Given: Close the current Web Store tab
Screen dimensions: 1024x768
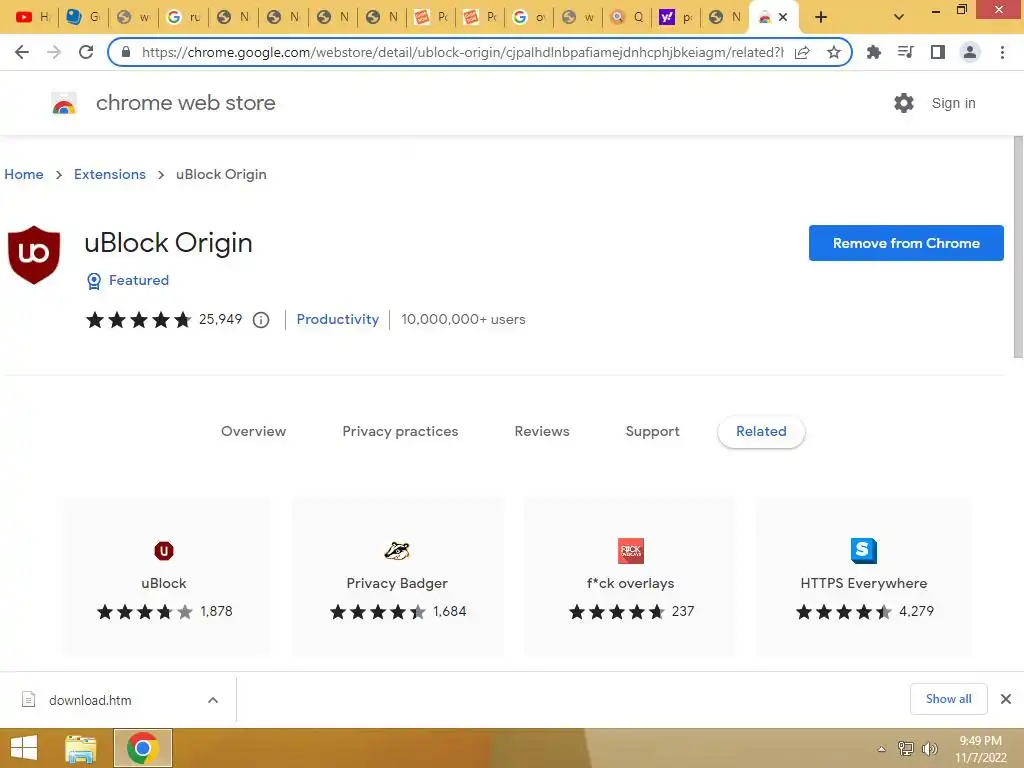Looking at the screenshot, I should point(783,18).
